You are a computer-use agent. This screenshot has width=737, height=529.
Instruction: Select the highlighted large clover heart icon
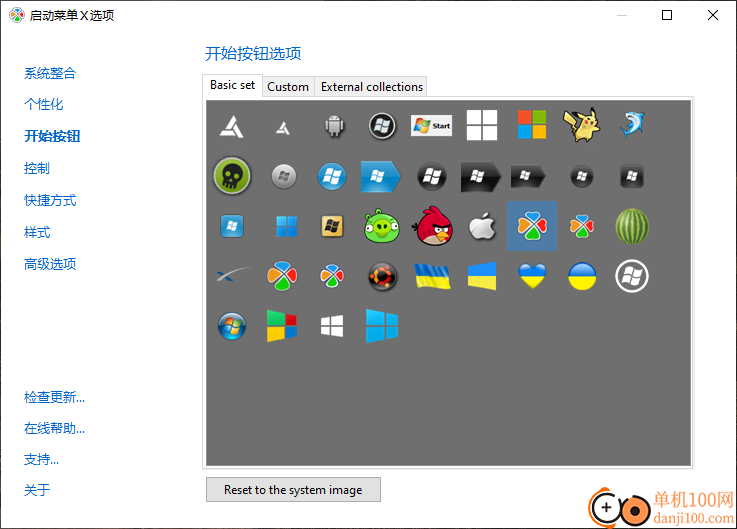point(532,226)
